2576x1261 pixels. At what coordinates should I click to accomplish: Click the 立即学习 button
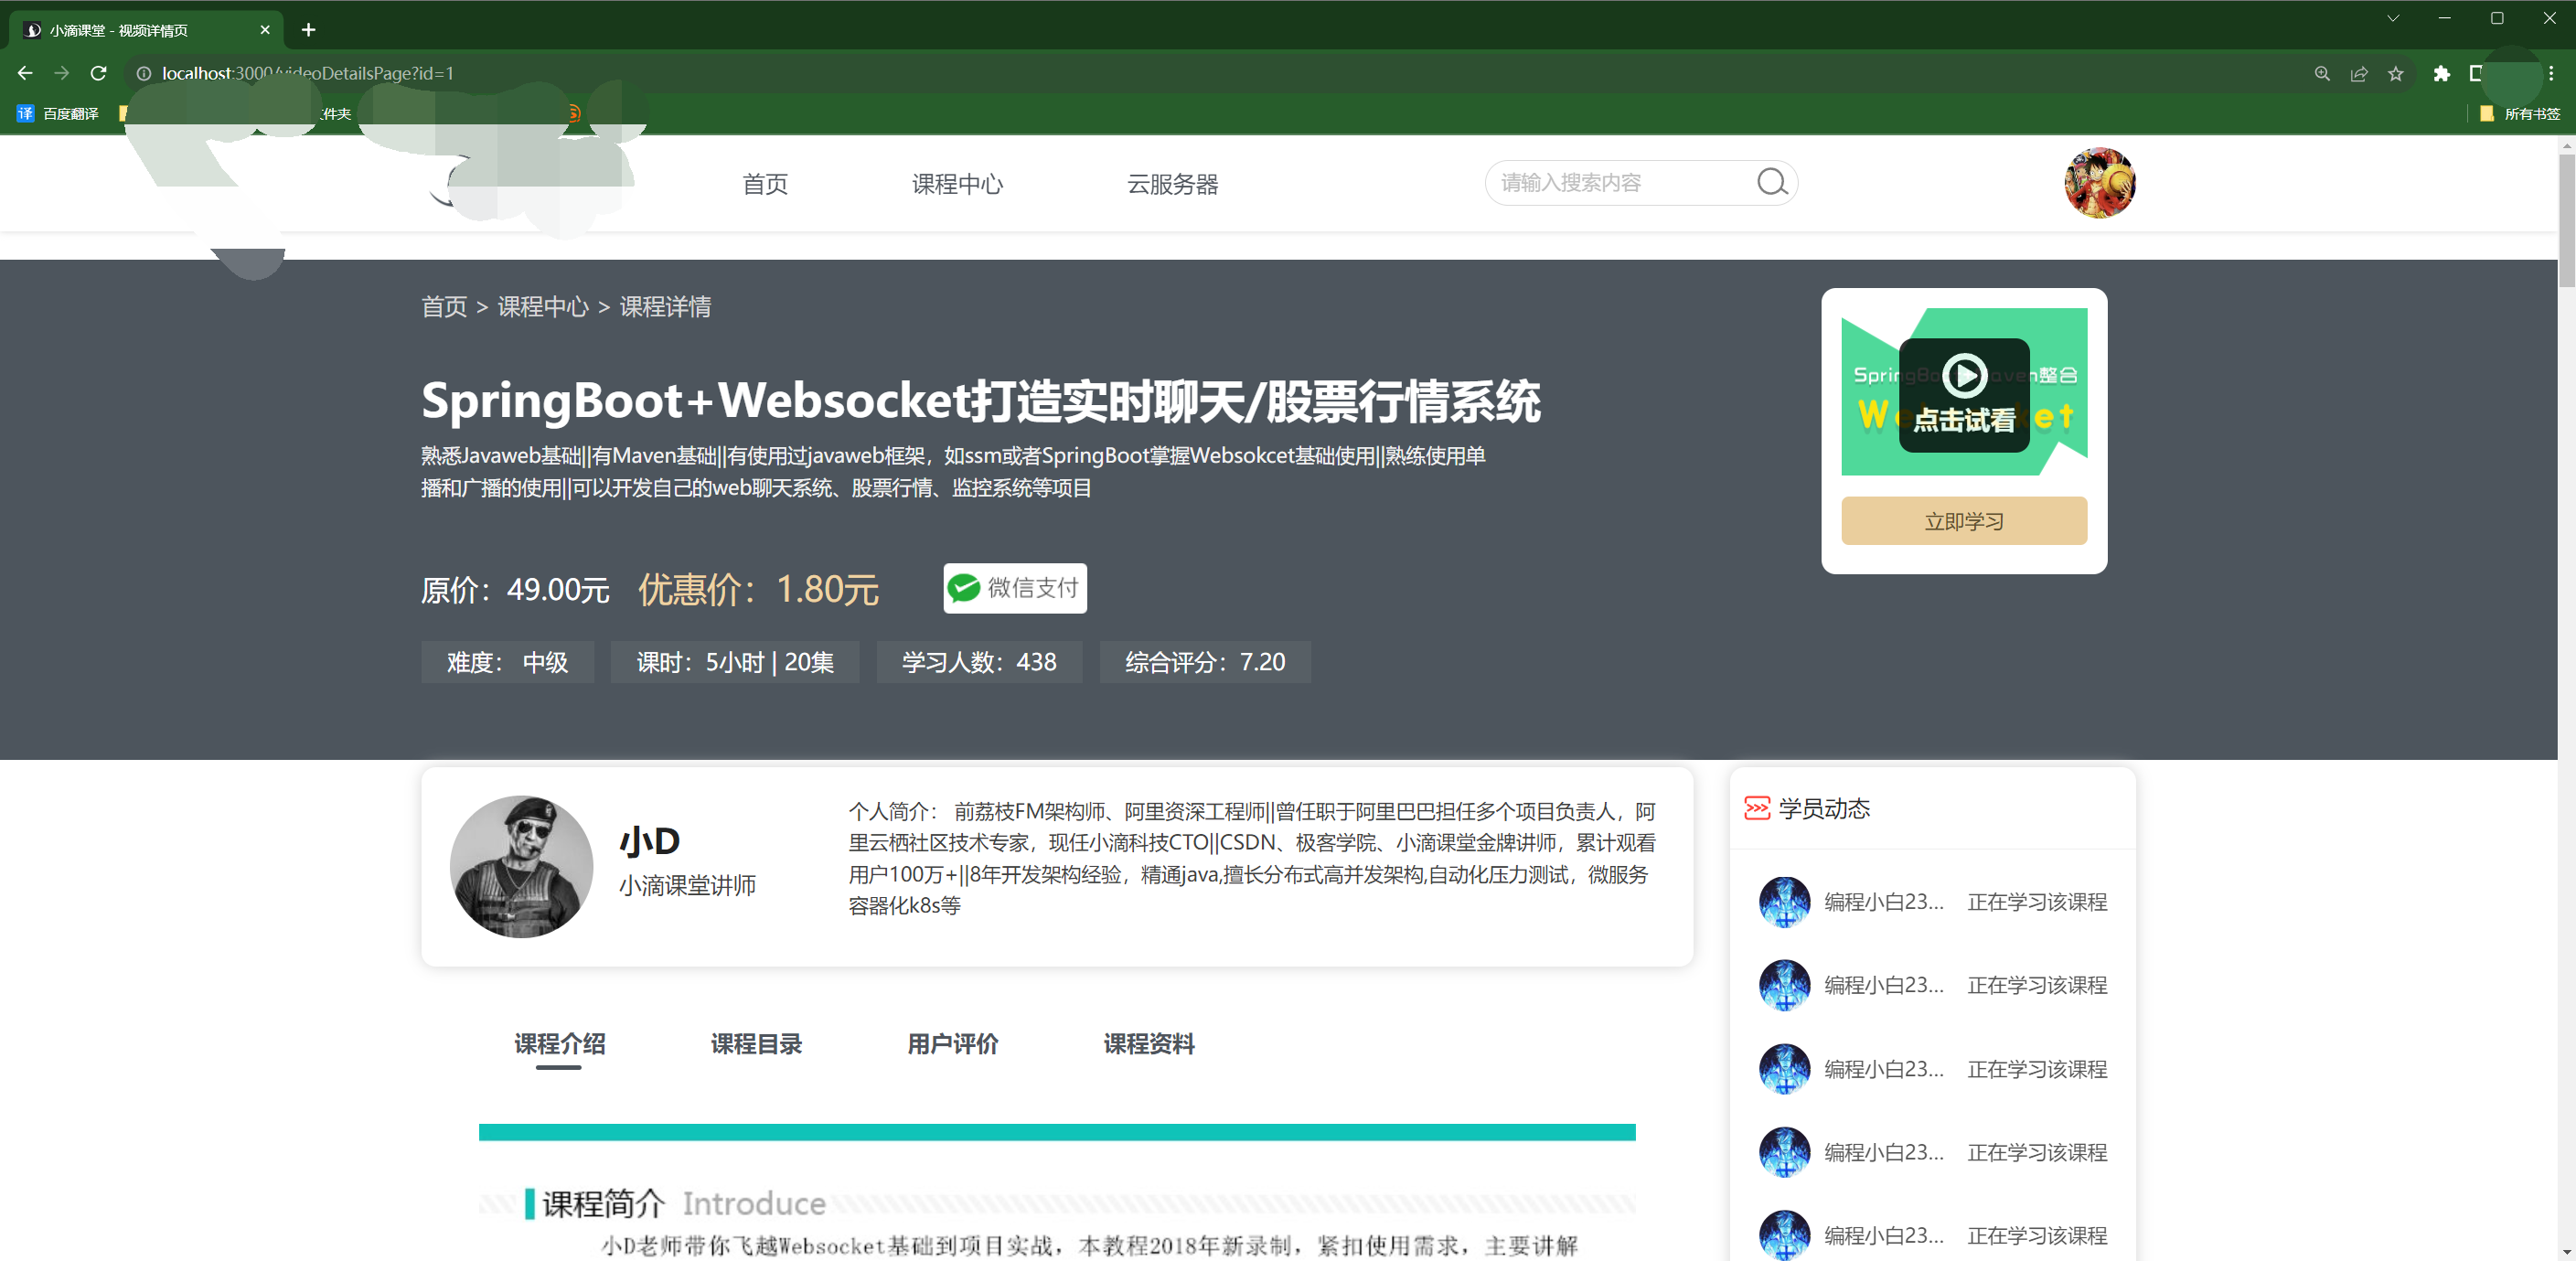coord(1964,521)
